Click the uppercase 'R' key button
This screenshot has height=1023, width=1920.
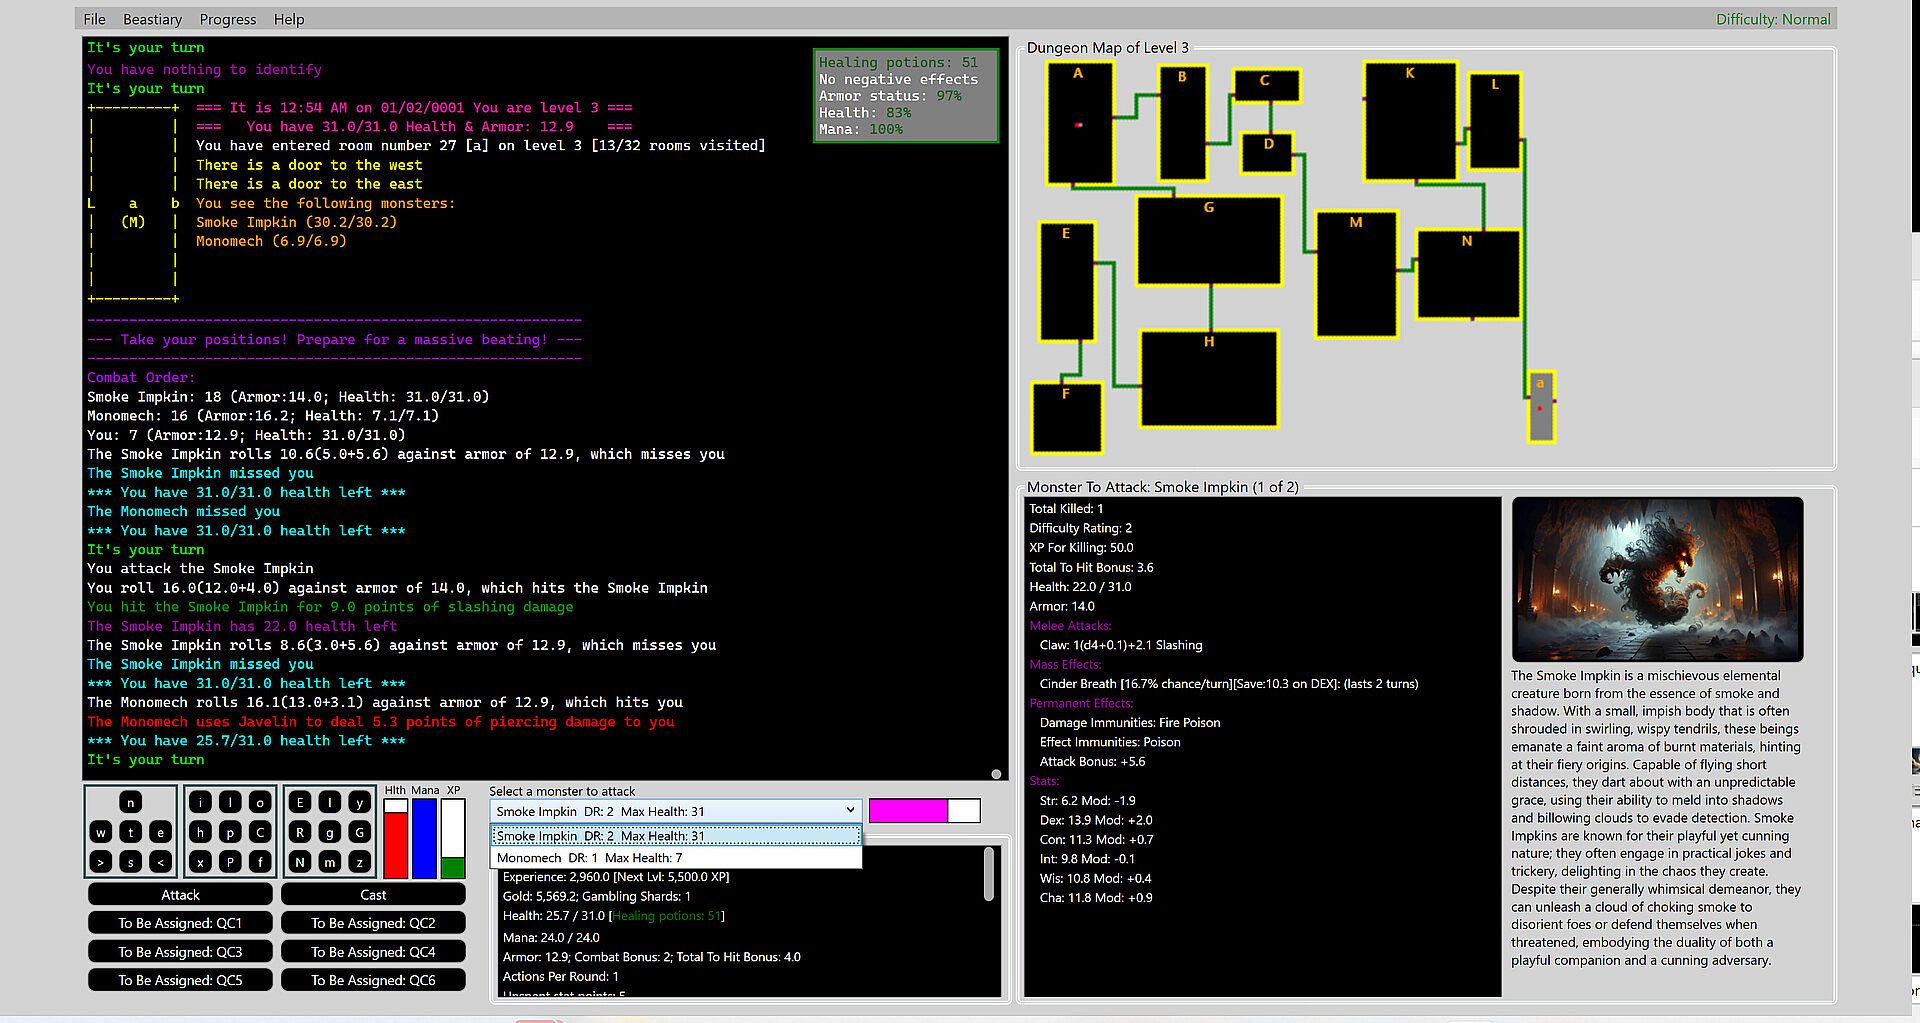click(x=299, y=832)
